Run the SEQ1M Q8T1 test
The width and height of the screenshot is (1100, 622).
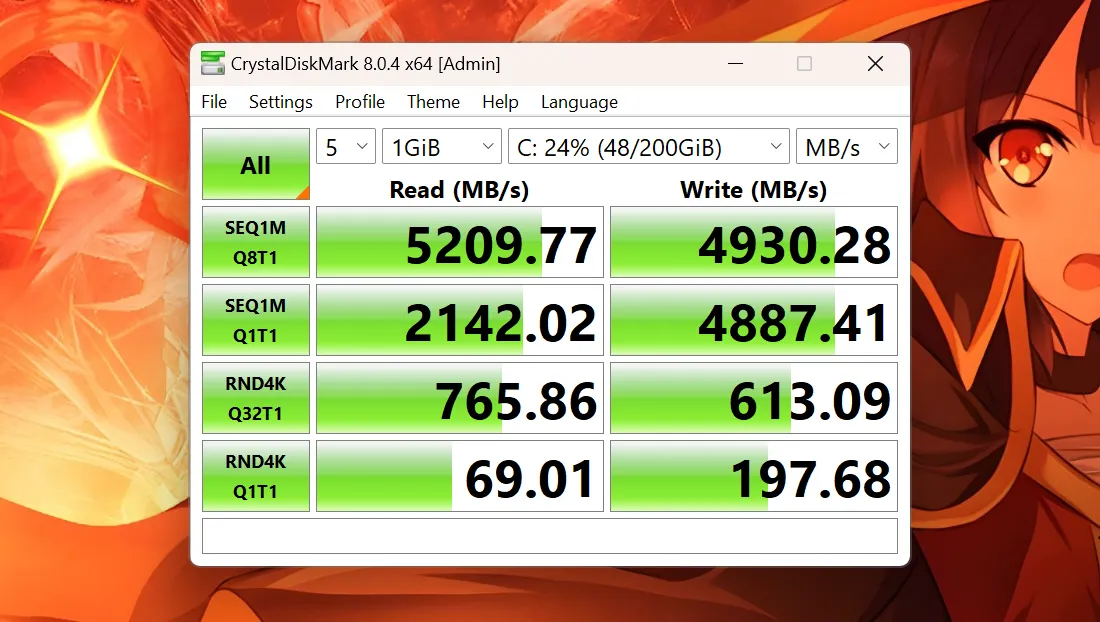pos(256,242)
